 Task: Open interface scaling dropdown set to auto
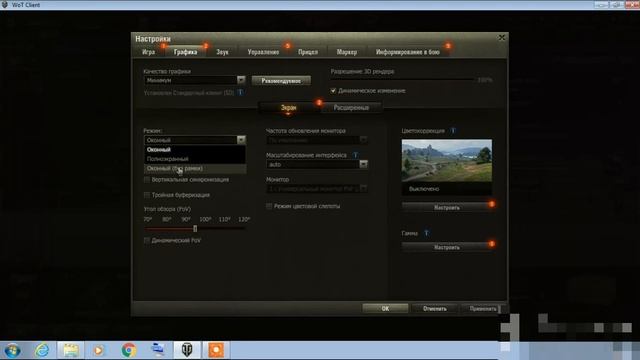coord(317,164)
